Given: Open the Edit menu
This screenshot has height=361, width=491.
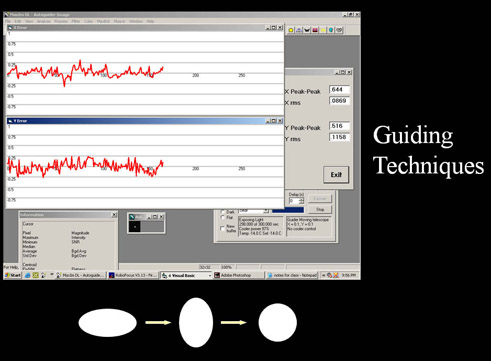Looking at the screenshot, I should 18,21.
